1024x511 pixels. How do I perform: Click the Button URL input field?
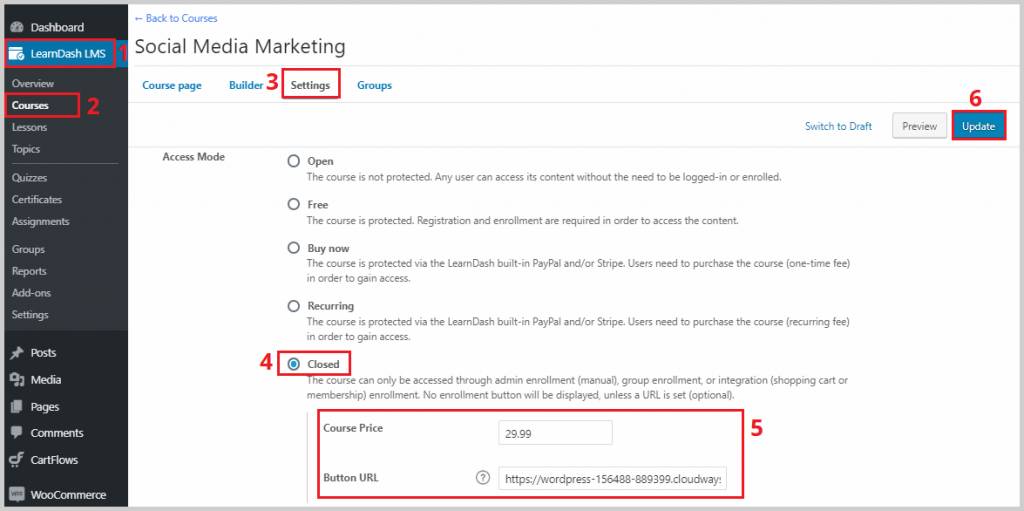point(613,479)
